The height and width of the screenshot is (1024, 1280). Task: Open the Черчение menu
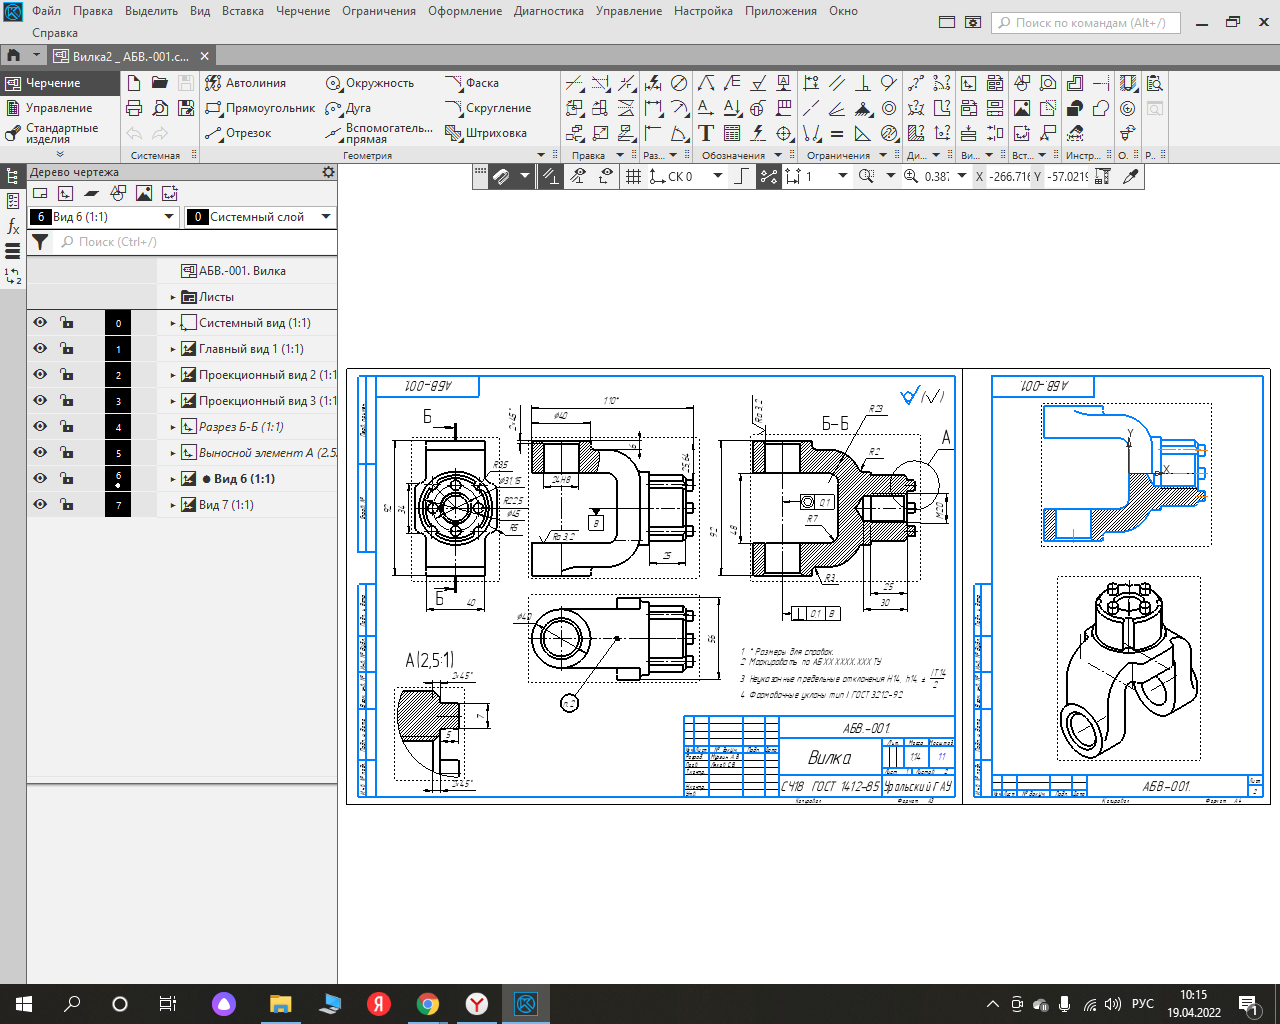pyautogui.click(x=302, y=11)
